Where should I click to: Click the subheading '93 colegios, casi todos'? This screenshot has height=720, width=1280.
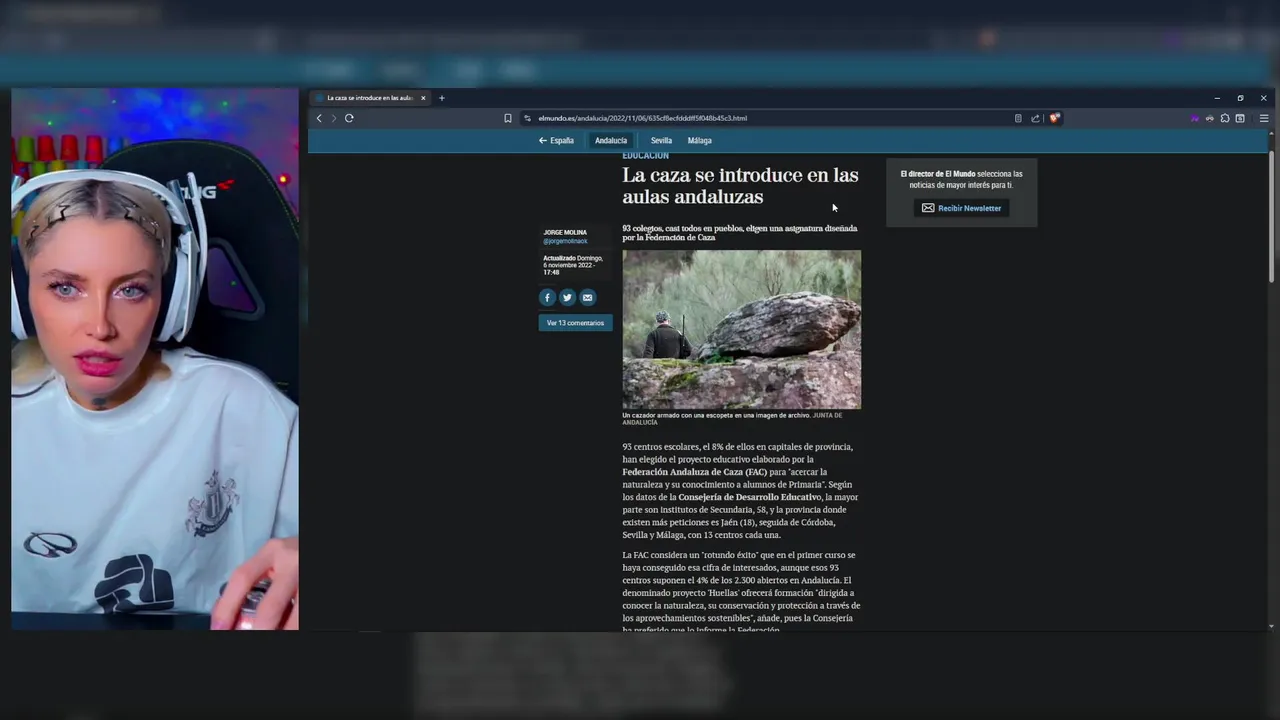tap(739, 233)
